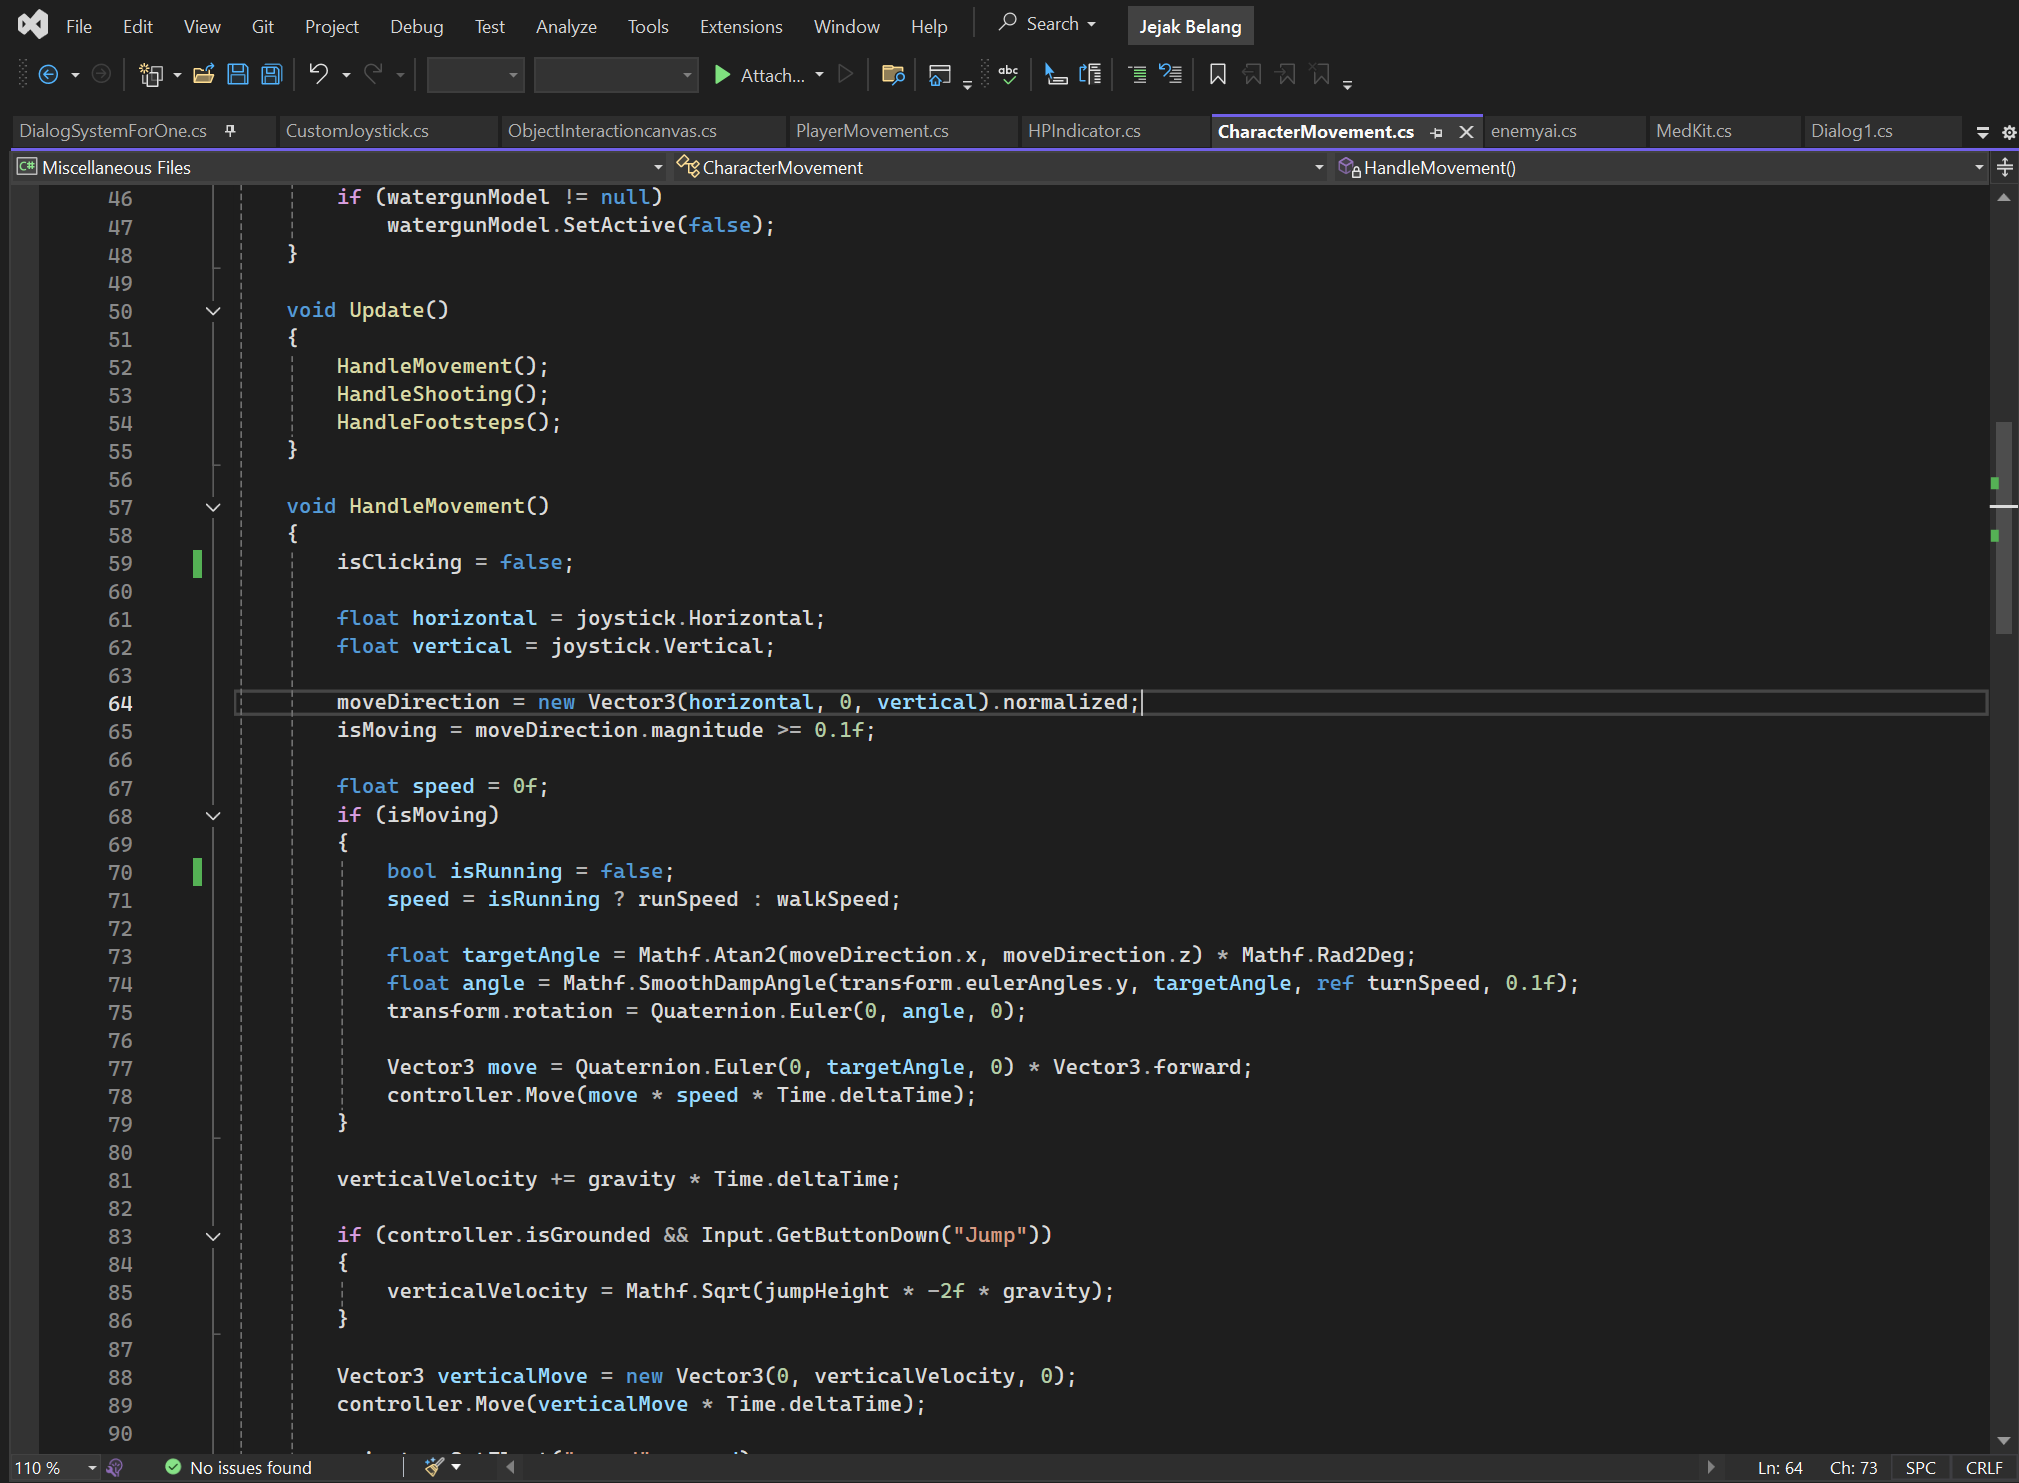Toggle a bookmark on current line
Viewport: 2019px width, 1483px height.
point(1217,74)
